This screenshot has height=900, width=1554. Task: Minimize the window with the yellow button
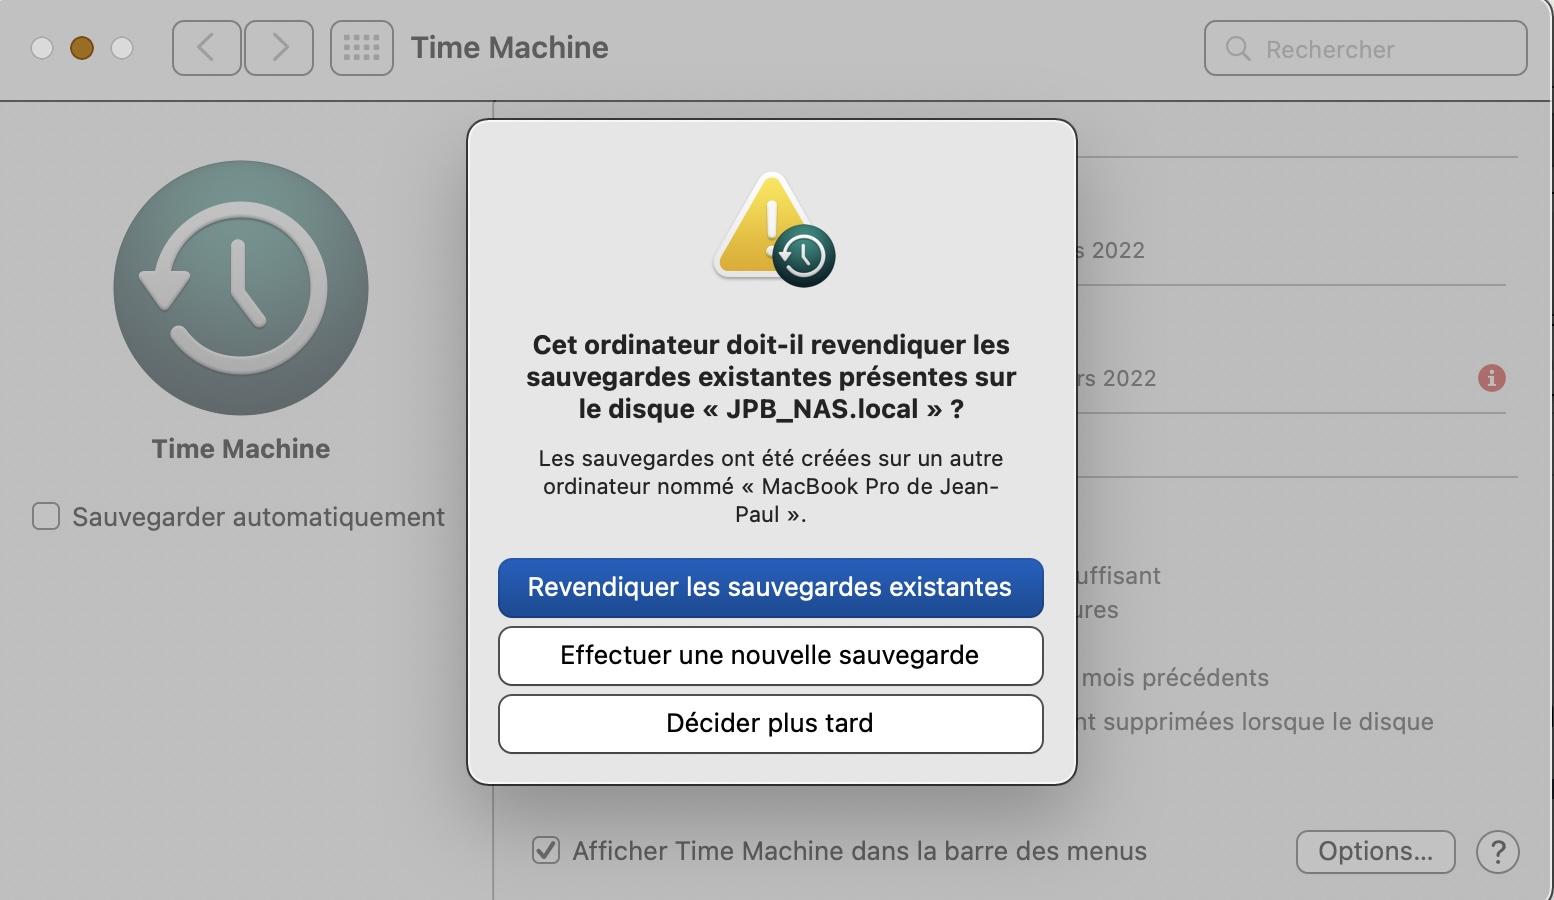[x=82, y=48]
